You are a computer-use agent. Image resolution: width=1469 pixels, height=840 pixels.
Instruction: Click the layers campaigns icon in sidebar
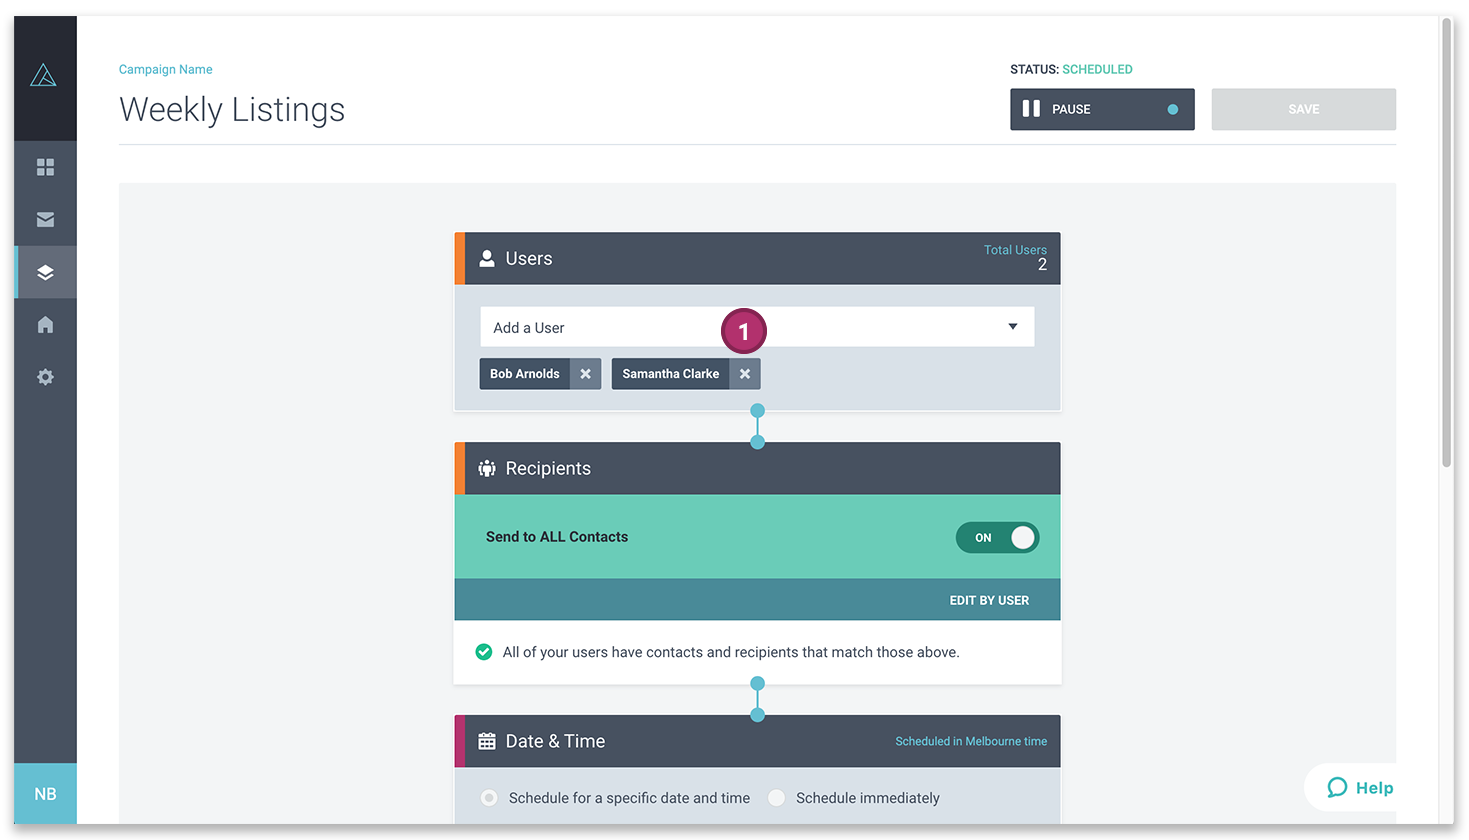pyautogui.click(x=45, y=271)
